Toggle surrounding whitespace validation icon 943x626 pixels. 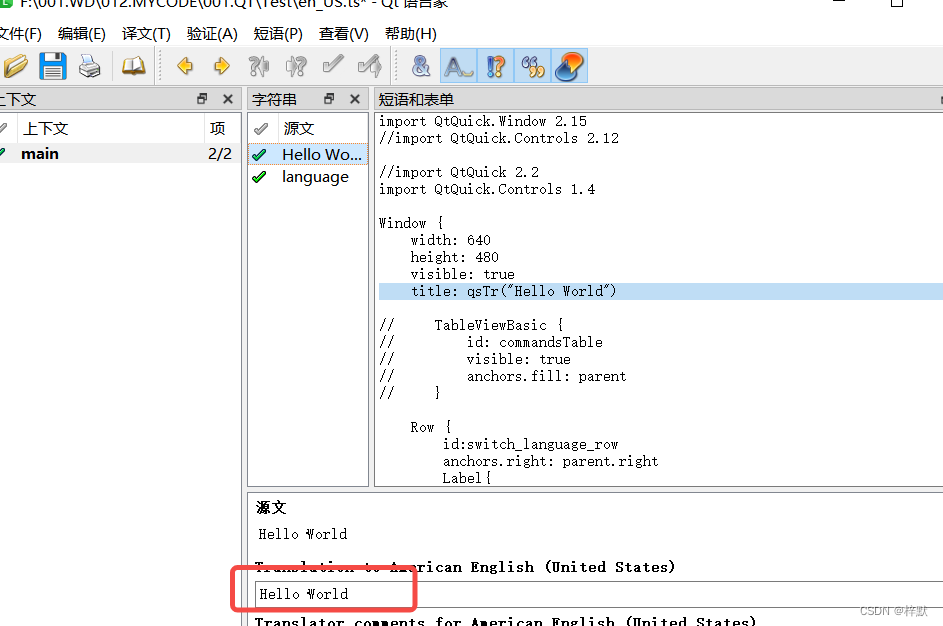(x=458, y=66)
